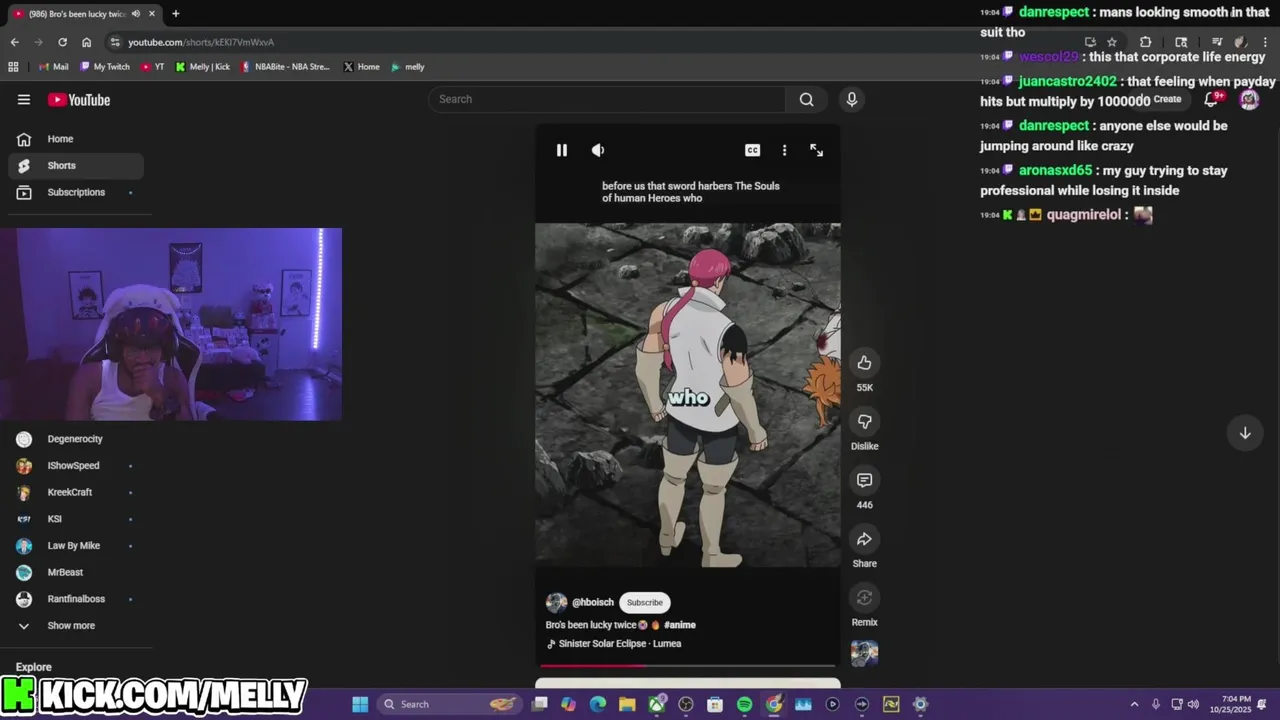1280x720 pixels.
Task: Mute tab via speaker icon on tab
Action: click(135, 14)
